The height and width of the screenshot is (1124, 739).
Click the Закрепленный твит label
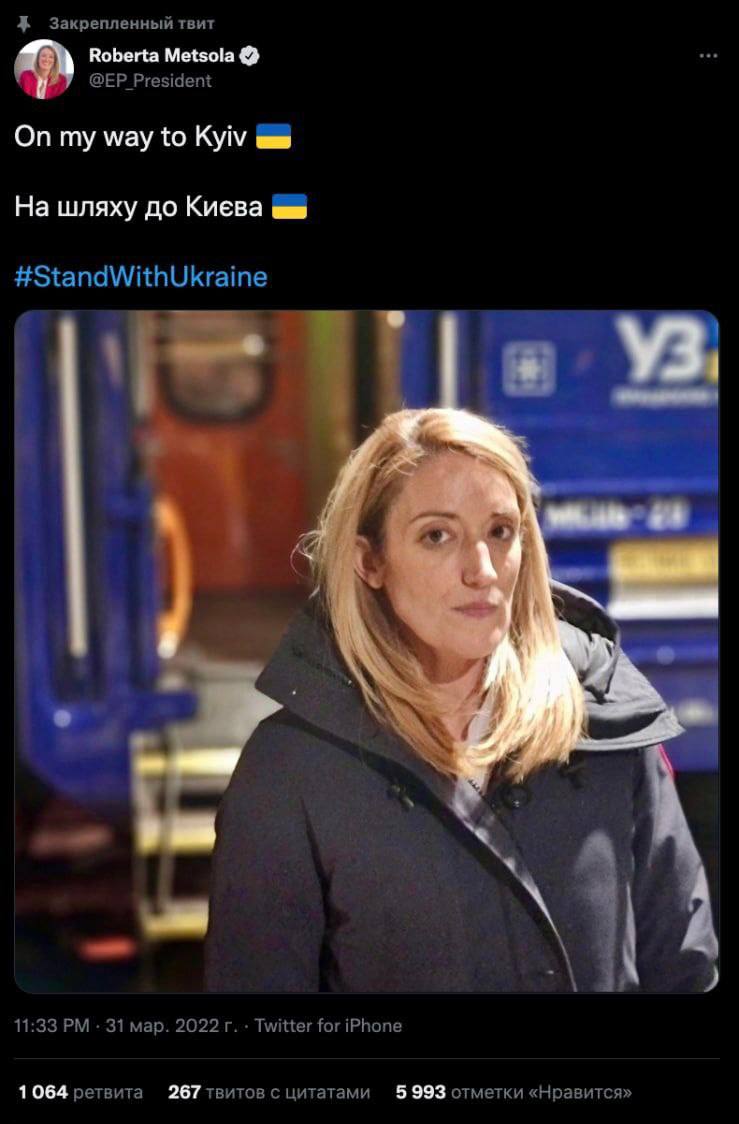pos(132,24)
